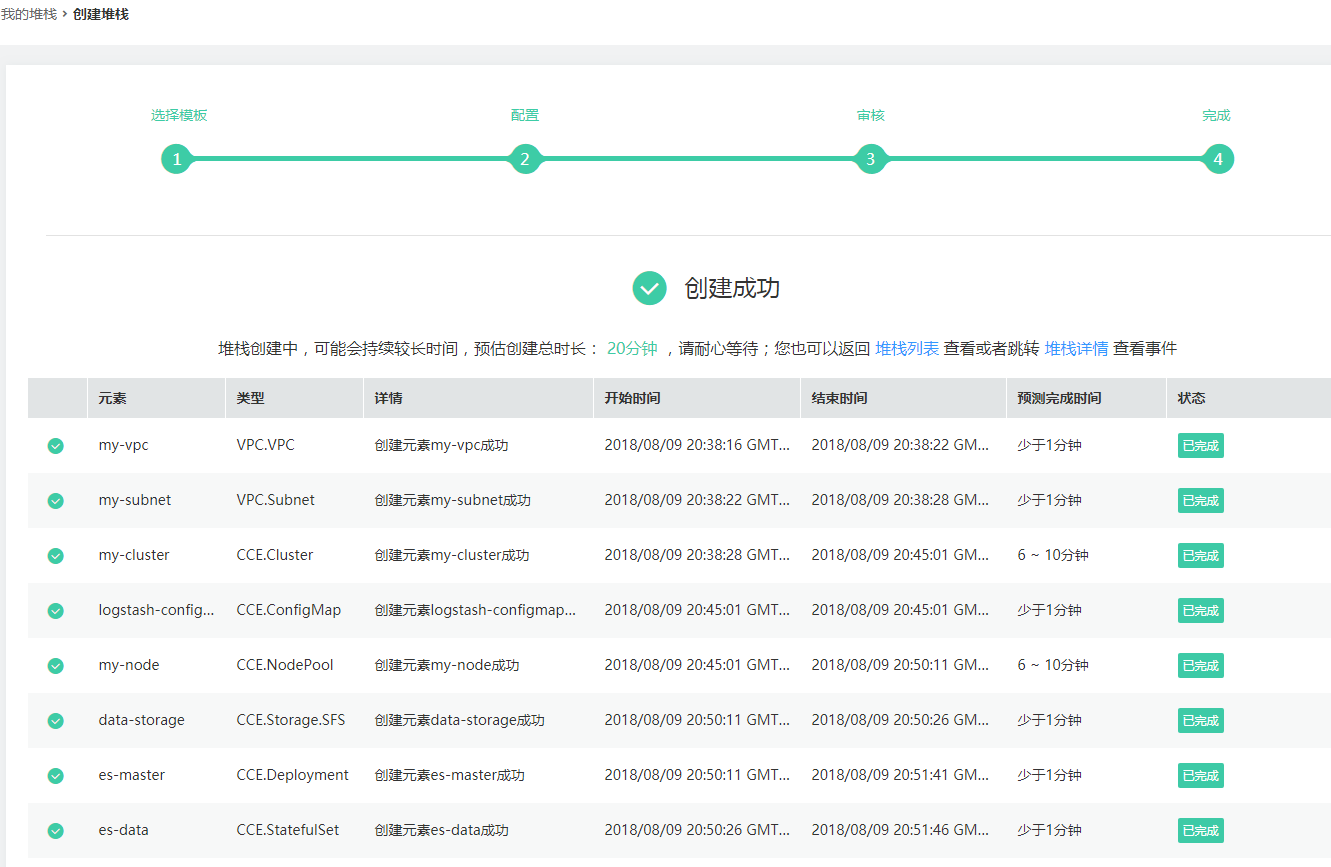Click the green check icon for es-data row
The image size is (1331, 867).
tap(56, 831)
